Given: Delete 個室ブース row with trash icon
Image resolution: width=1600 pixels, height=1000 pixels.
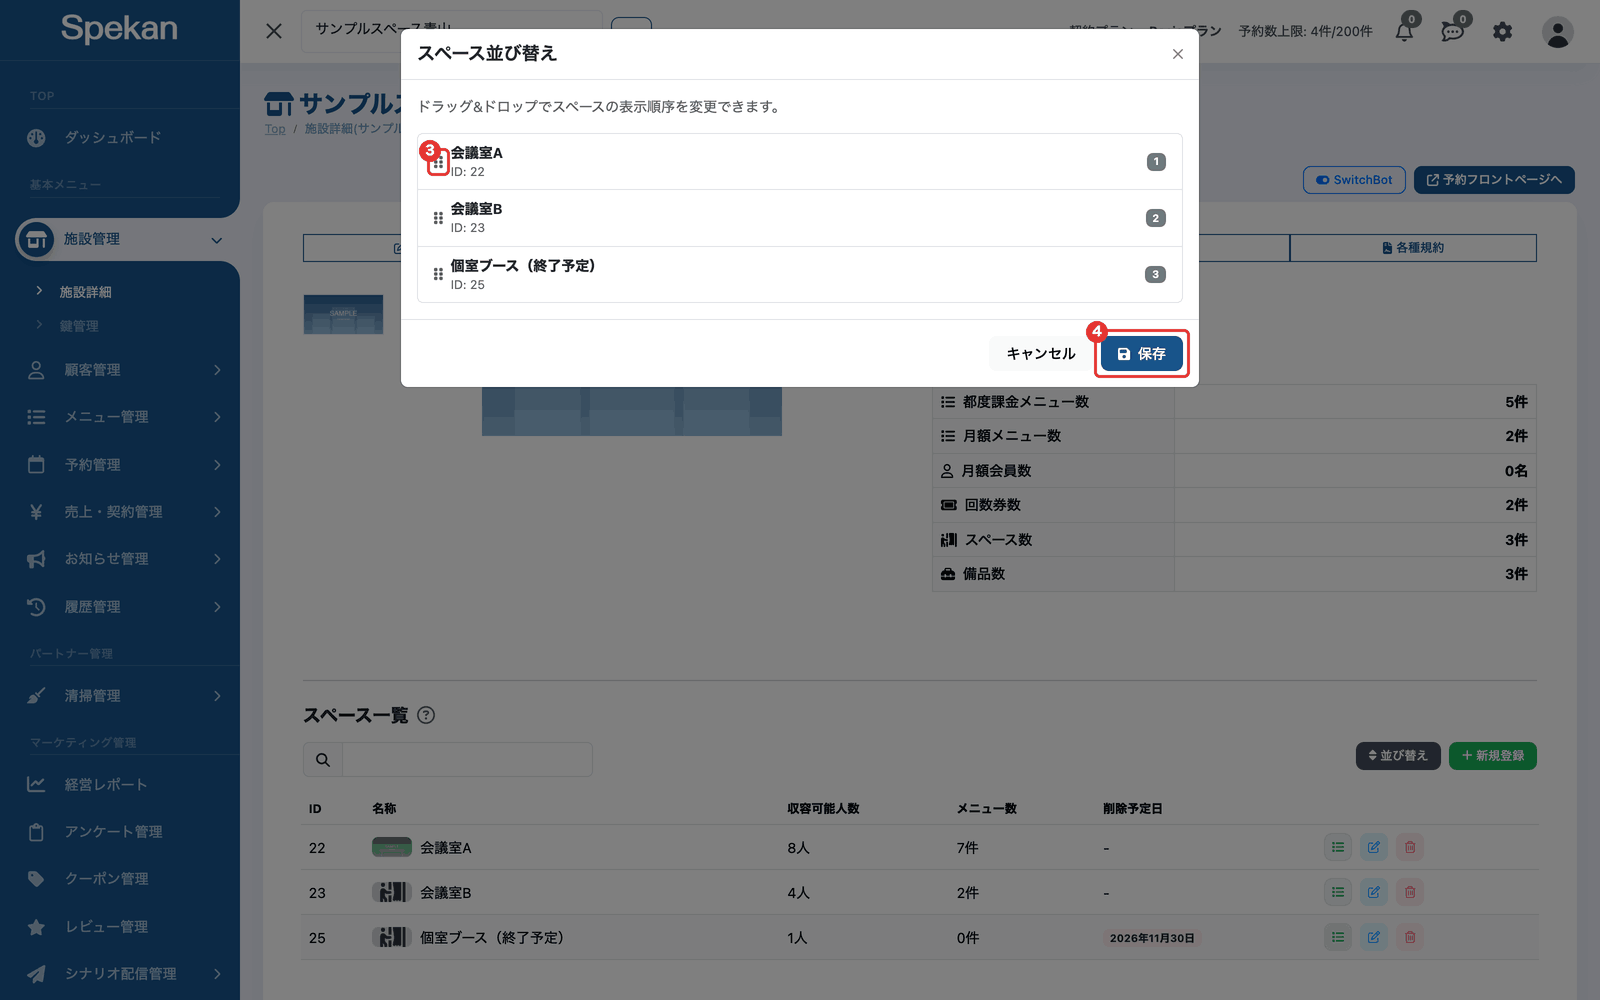Looking at the screenshot, I should click(1410, 937).
